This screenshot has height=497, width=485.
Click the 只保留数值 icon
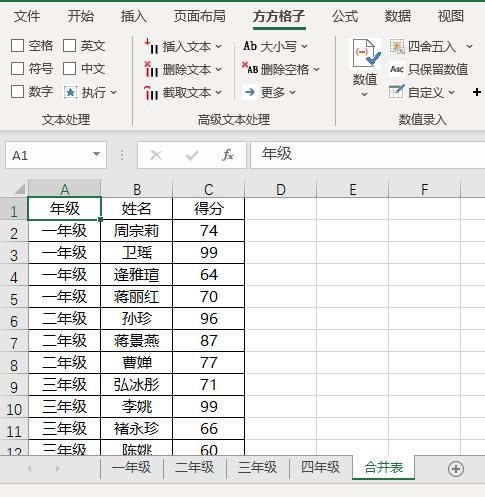coord(397,69)
